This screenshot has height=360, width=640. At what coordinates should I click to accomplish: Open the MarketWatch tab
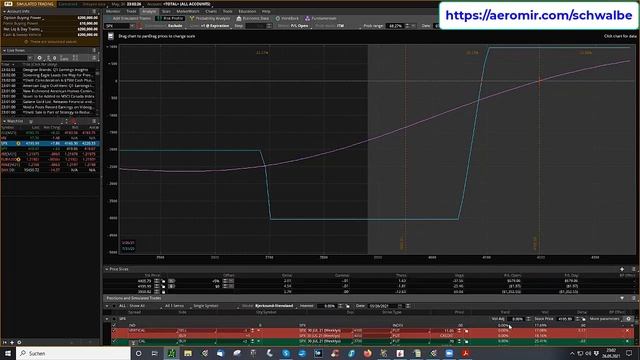click(188, 11)
